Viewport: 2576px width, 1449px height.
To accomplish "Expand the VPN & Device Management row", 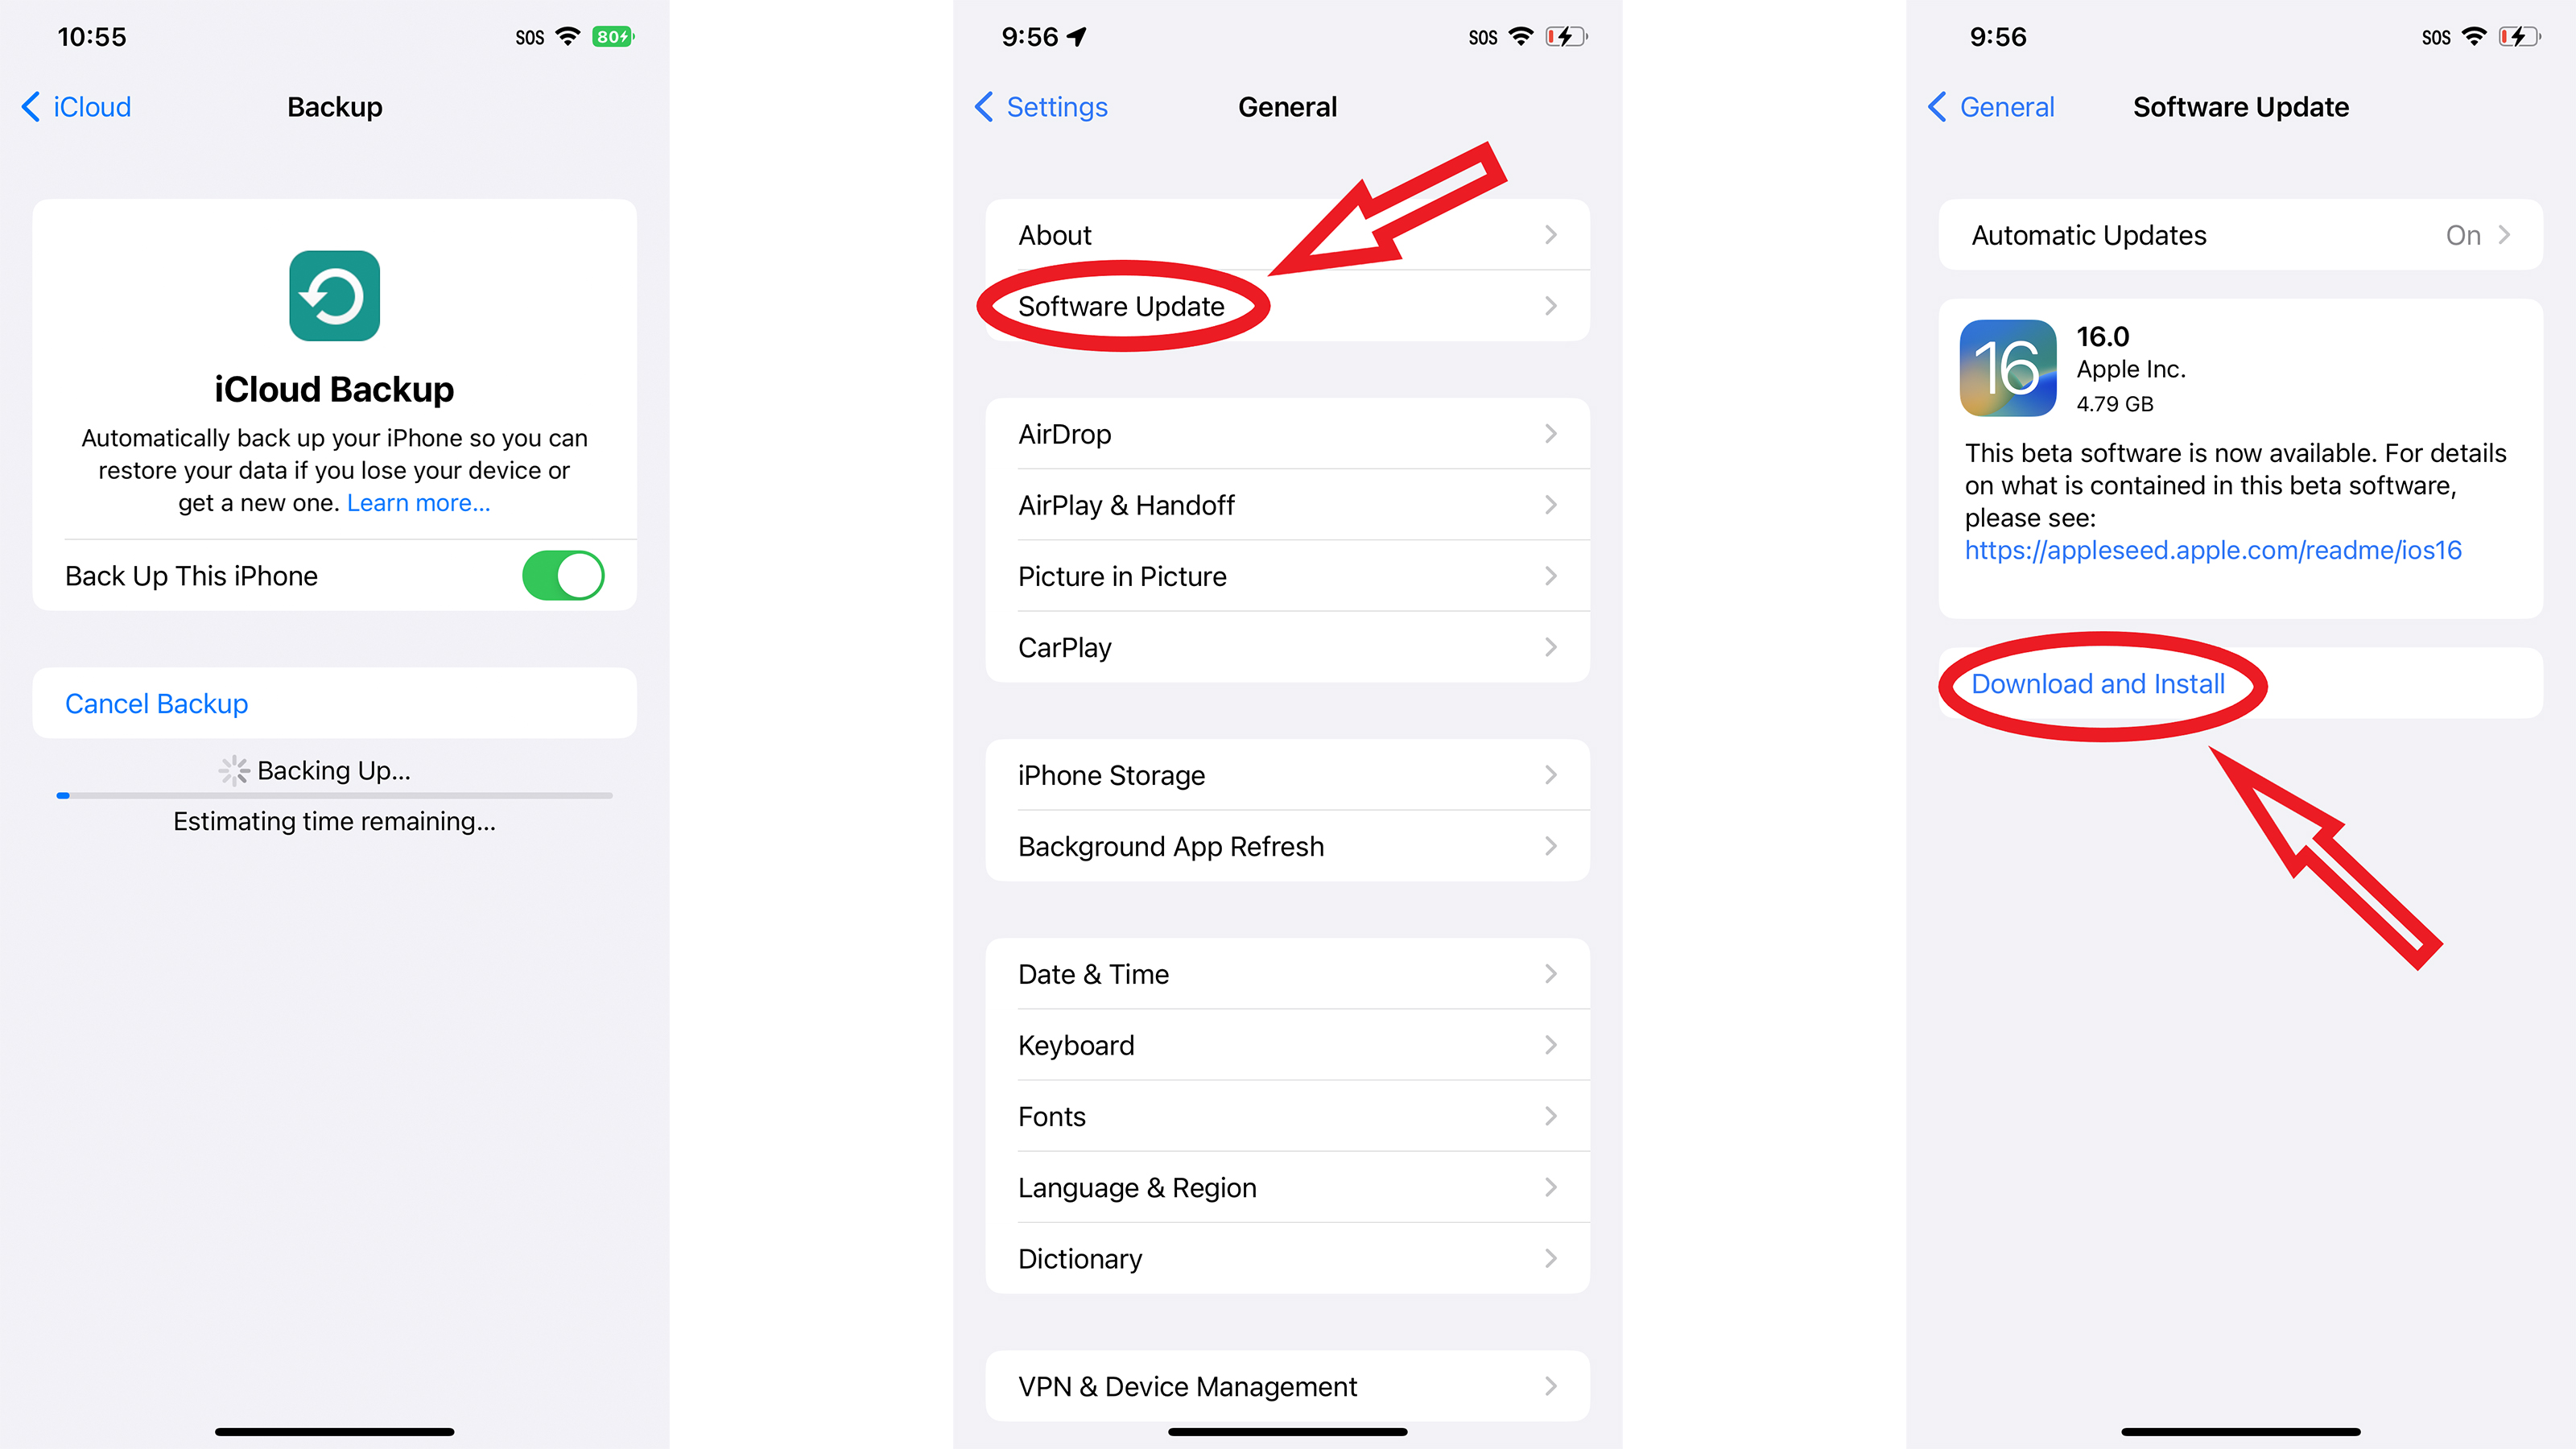I will [x=1286, y=1385].
